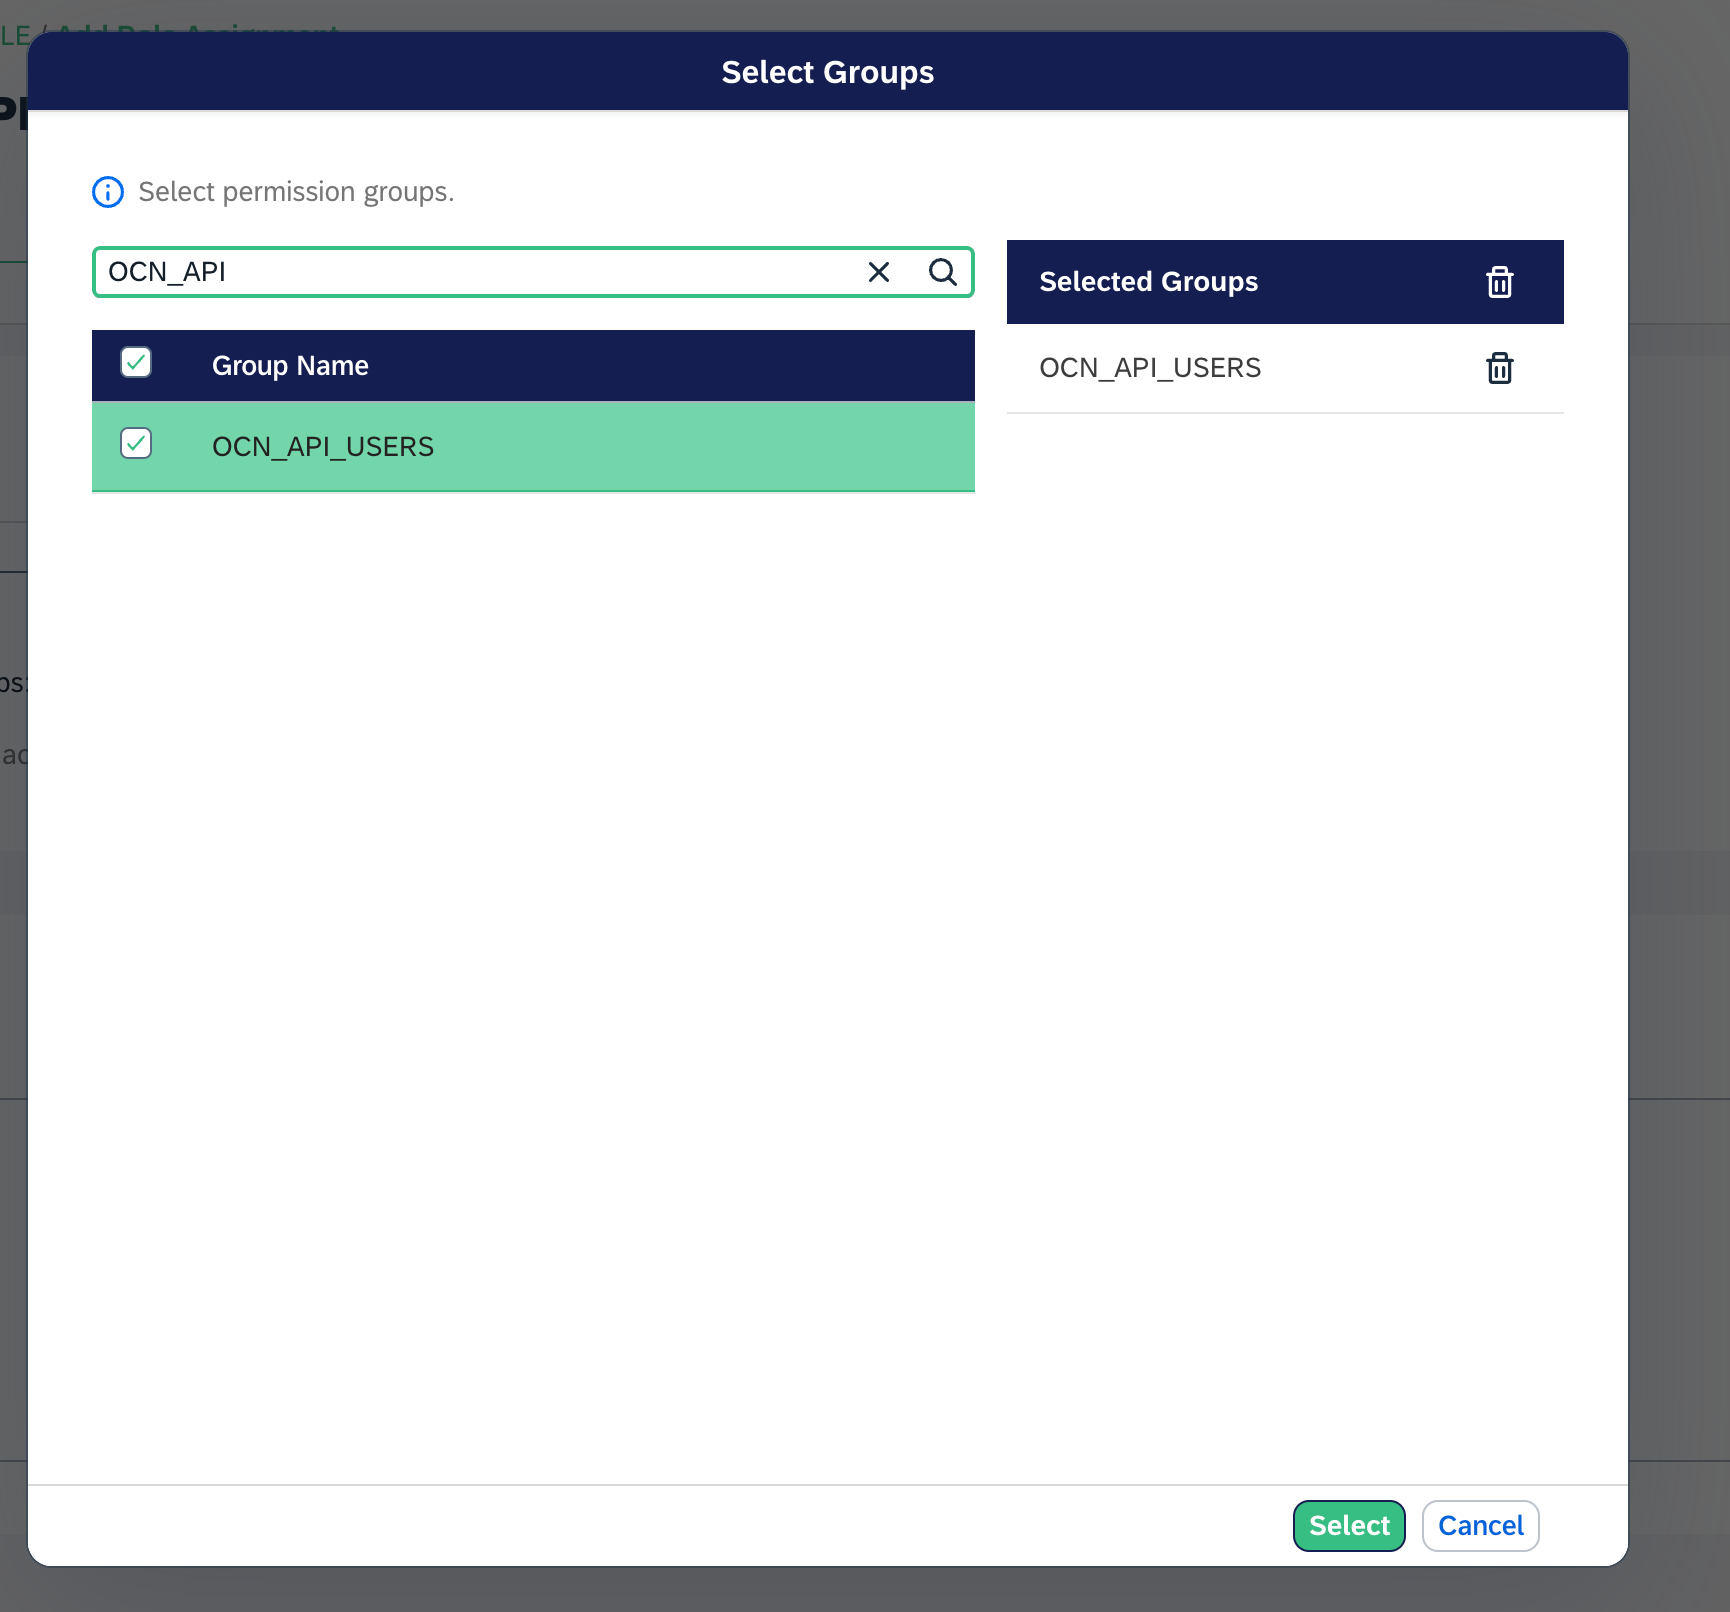This screenshot has width=1730, height=1612.
Task: Click the info icon beside permission groups hint
Action: 108,192
